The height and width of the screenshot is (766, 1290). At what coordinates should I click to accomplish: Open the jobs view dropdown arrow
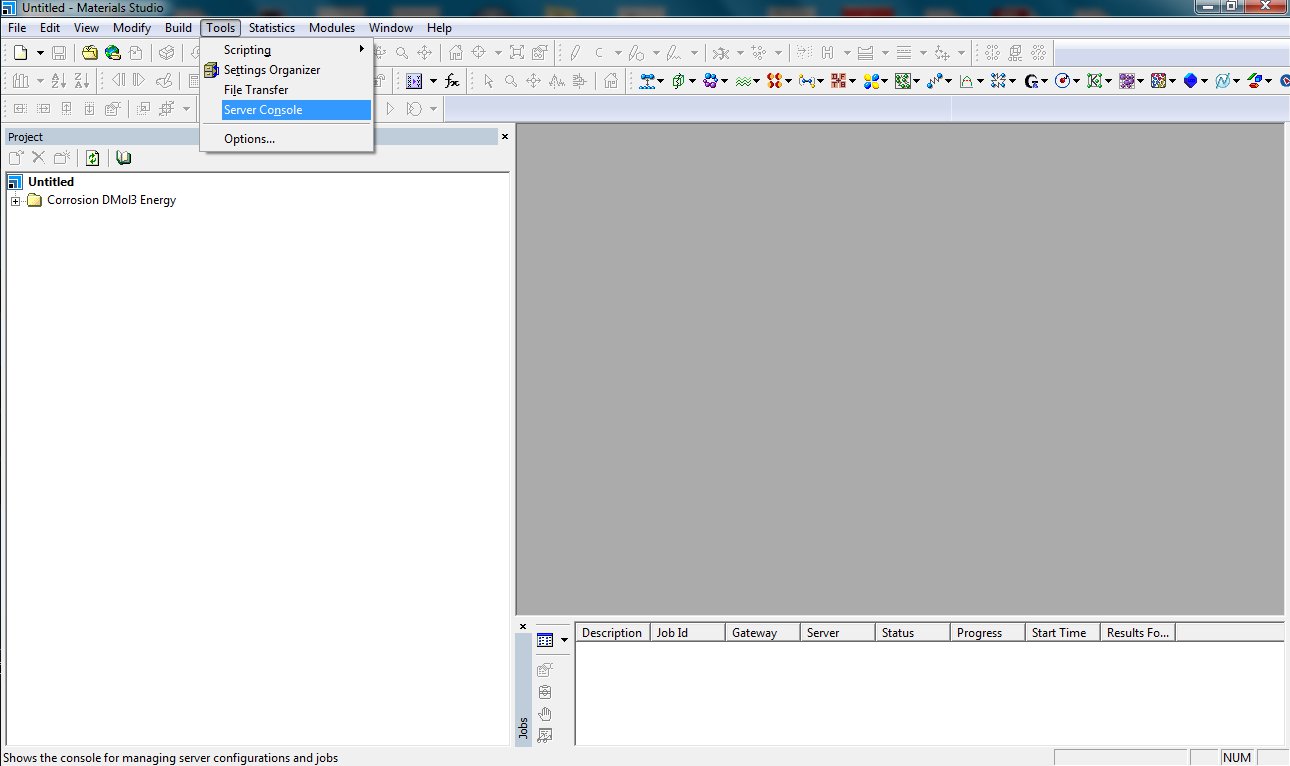pyautogui.click(x=564, y=640)
